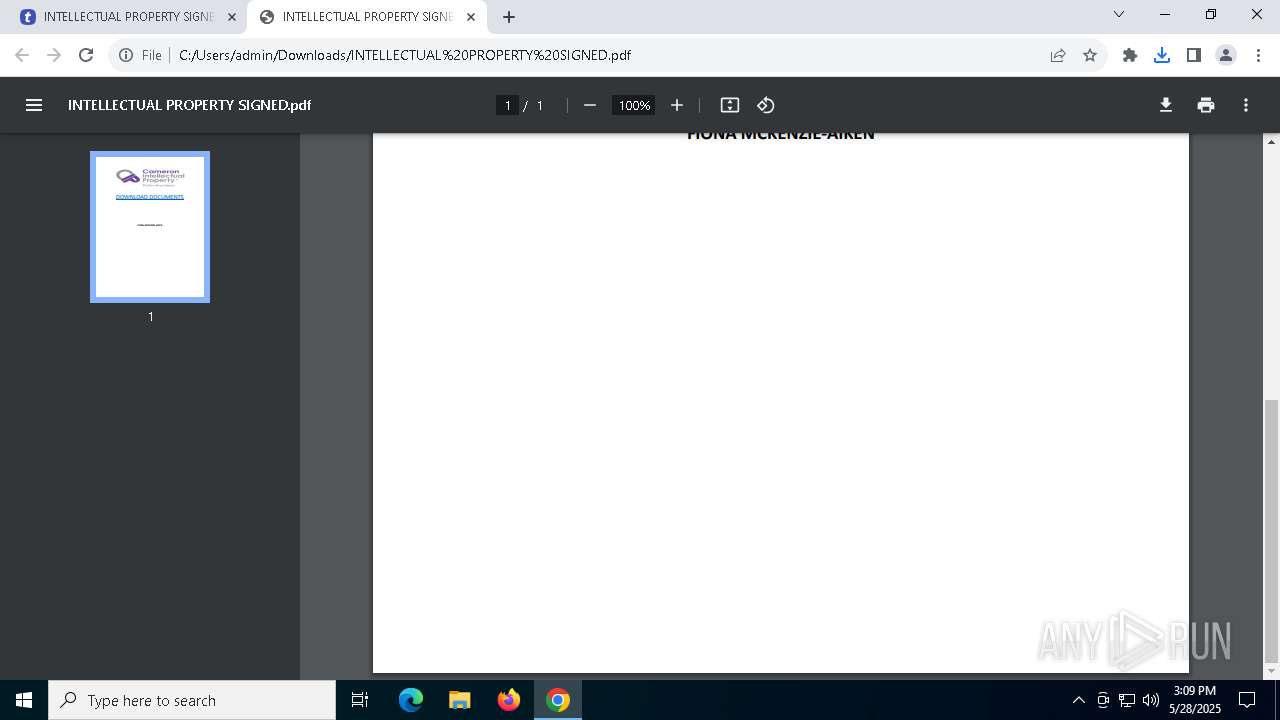The width and height of the screenshot is (1280, 720).
Task: Click the Type here to search box
Action: 192,700
